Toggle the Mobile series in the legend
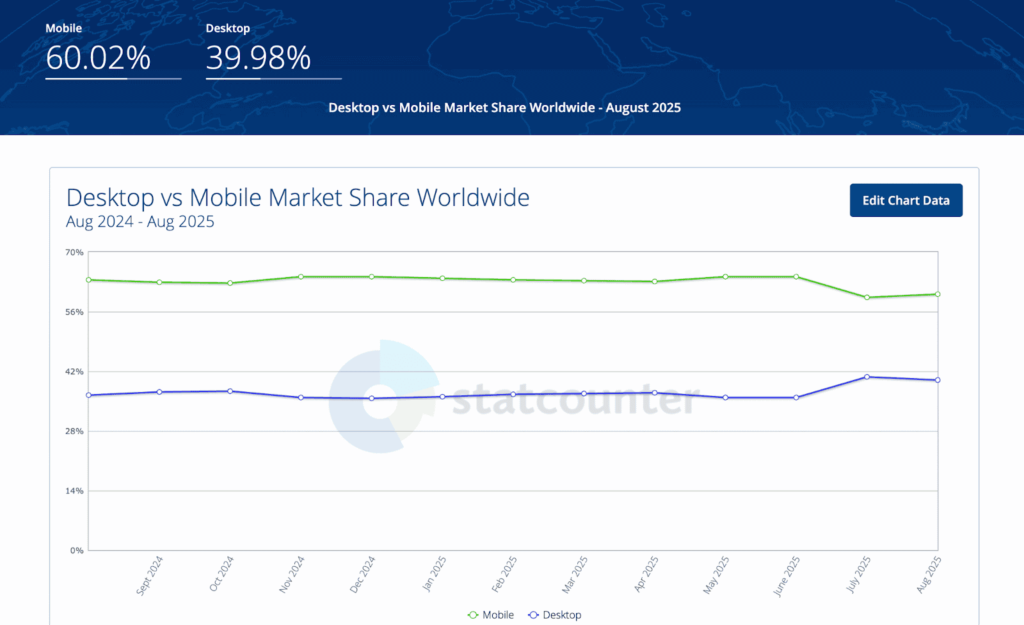The width and height of the screenshot is (1024, 625). click(x=490, y=615)
